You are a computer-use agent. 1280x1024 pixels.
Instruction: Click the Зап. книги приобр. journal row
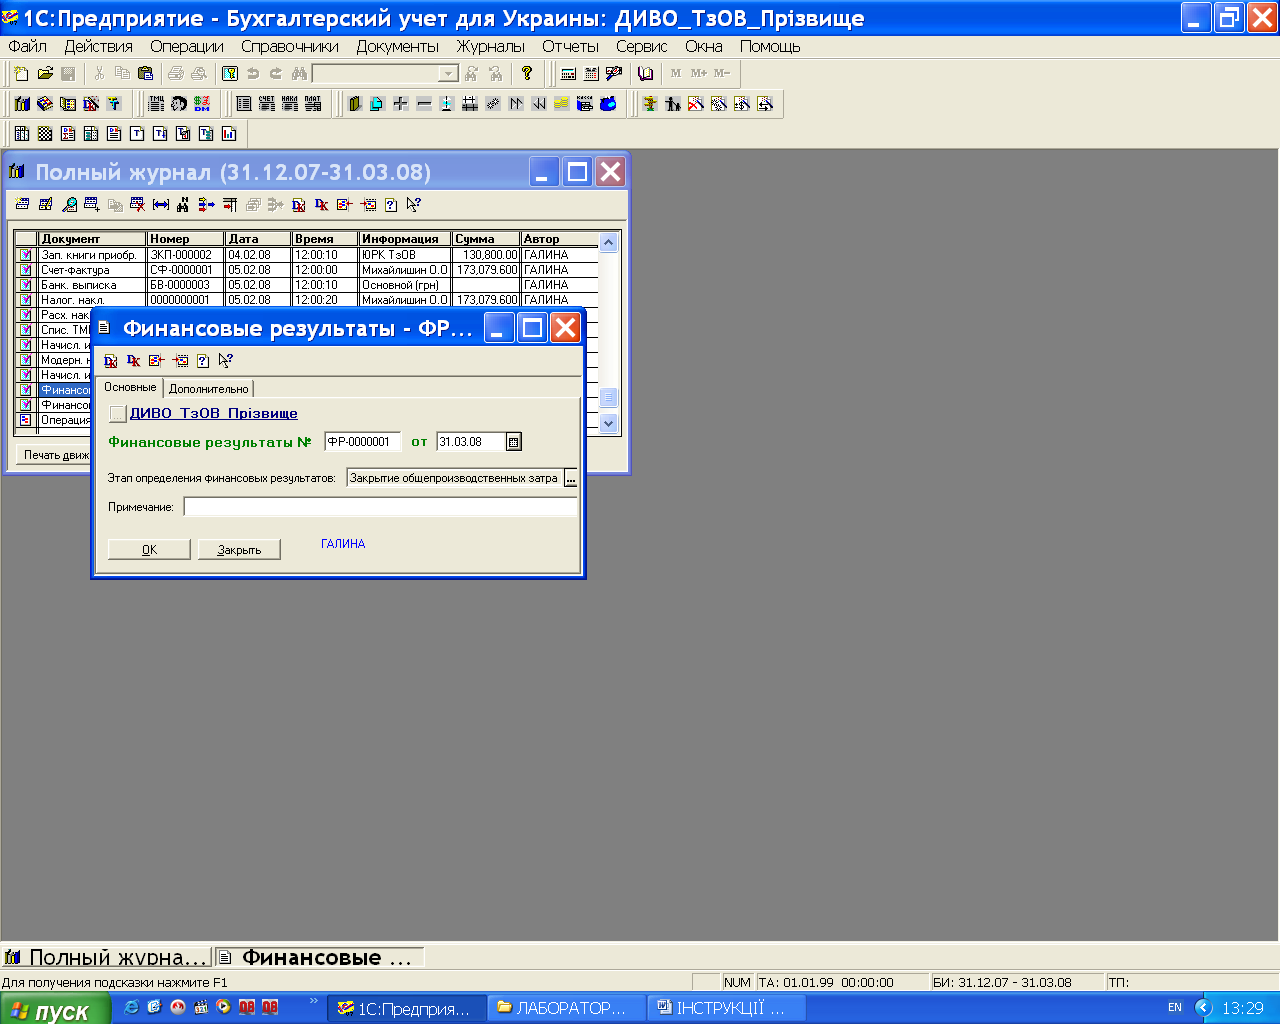pos(307,255)
